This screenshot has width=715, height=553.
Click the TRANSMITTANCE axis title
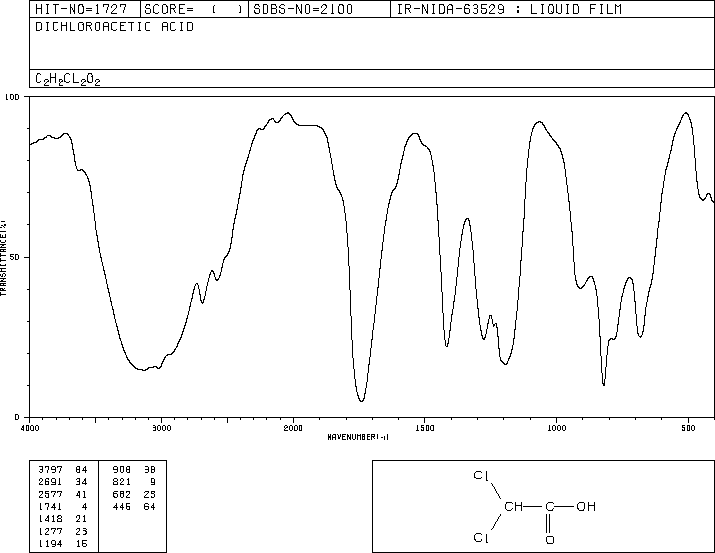coord(3,258)
